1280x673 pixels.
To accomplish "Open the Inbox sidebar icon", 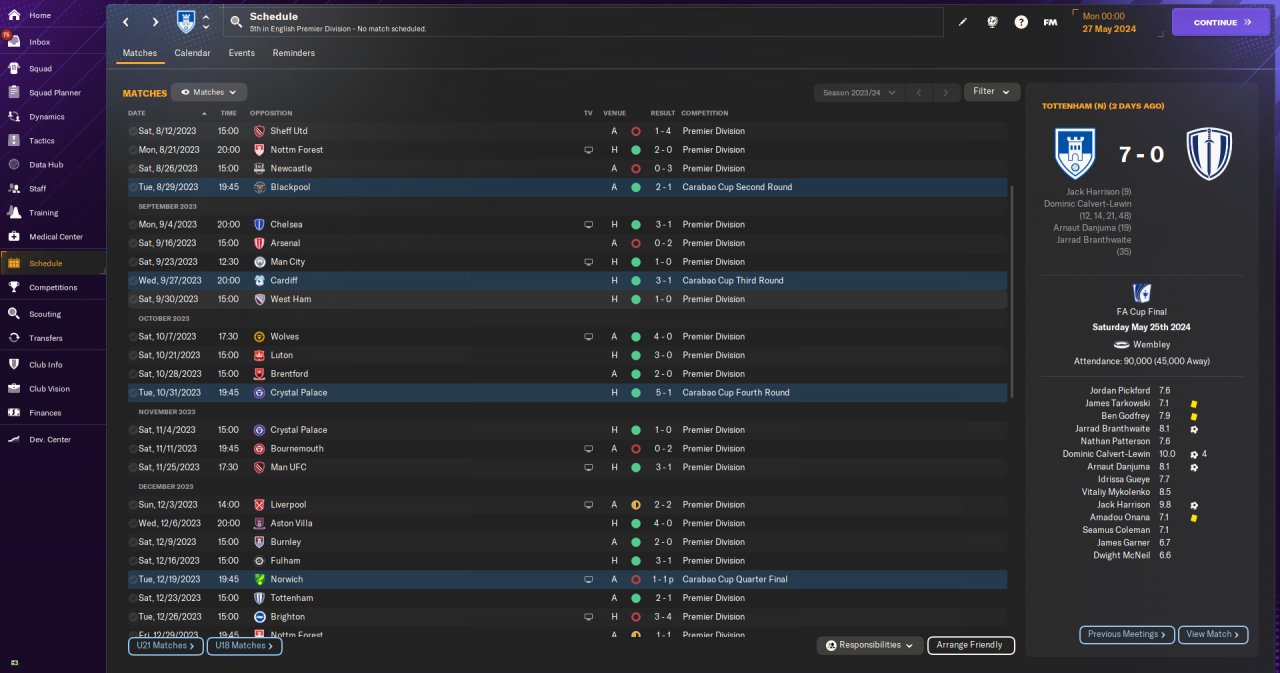I will coord(14,42).
